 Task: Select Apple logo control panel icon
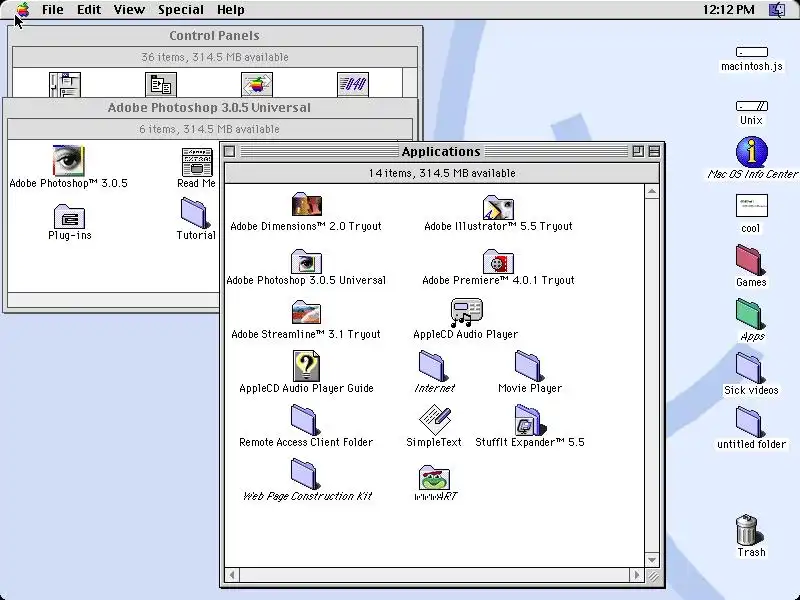257,85
